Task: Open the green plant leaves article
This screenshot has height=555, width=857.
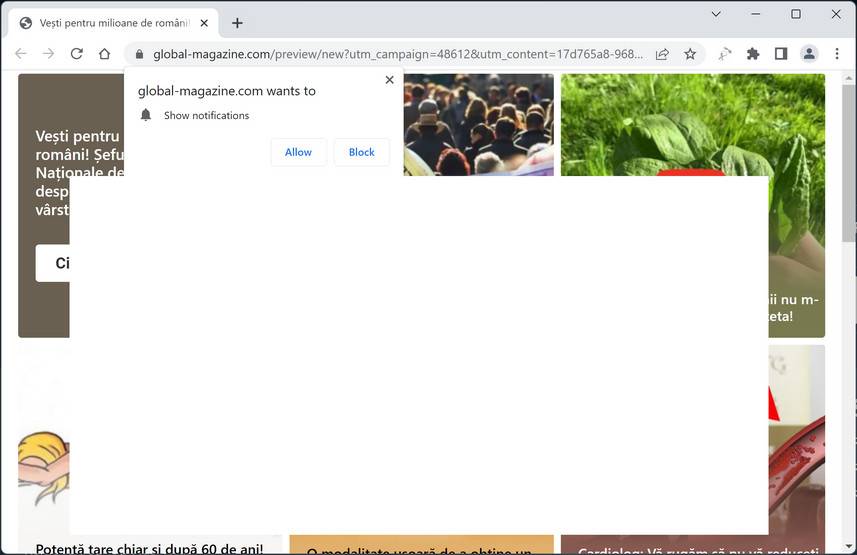Action: coord(692,125)
